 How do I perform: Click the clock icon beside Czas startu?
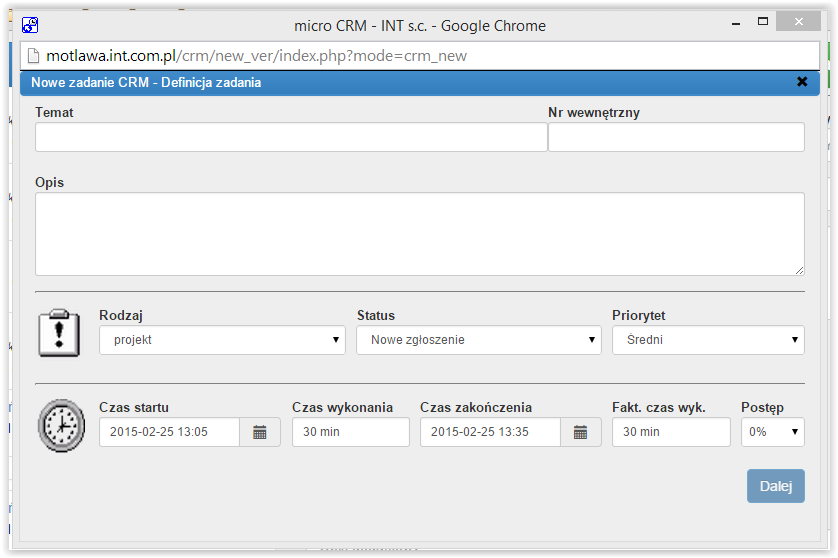(x=61, y=425)
